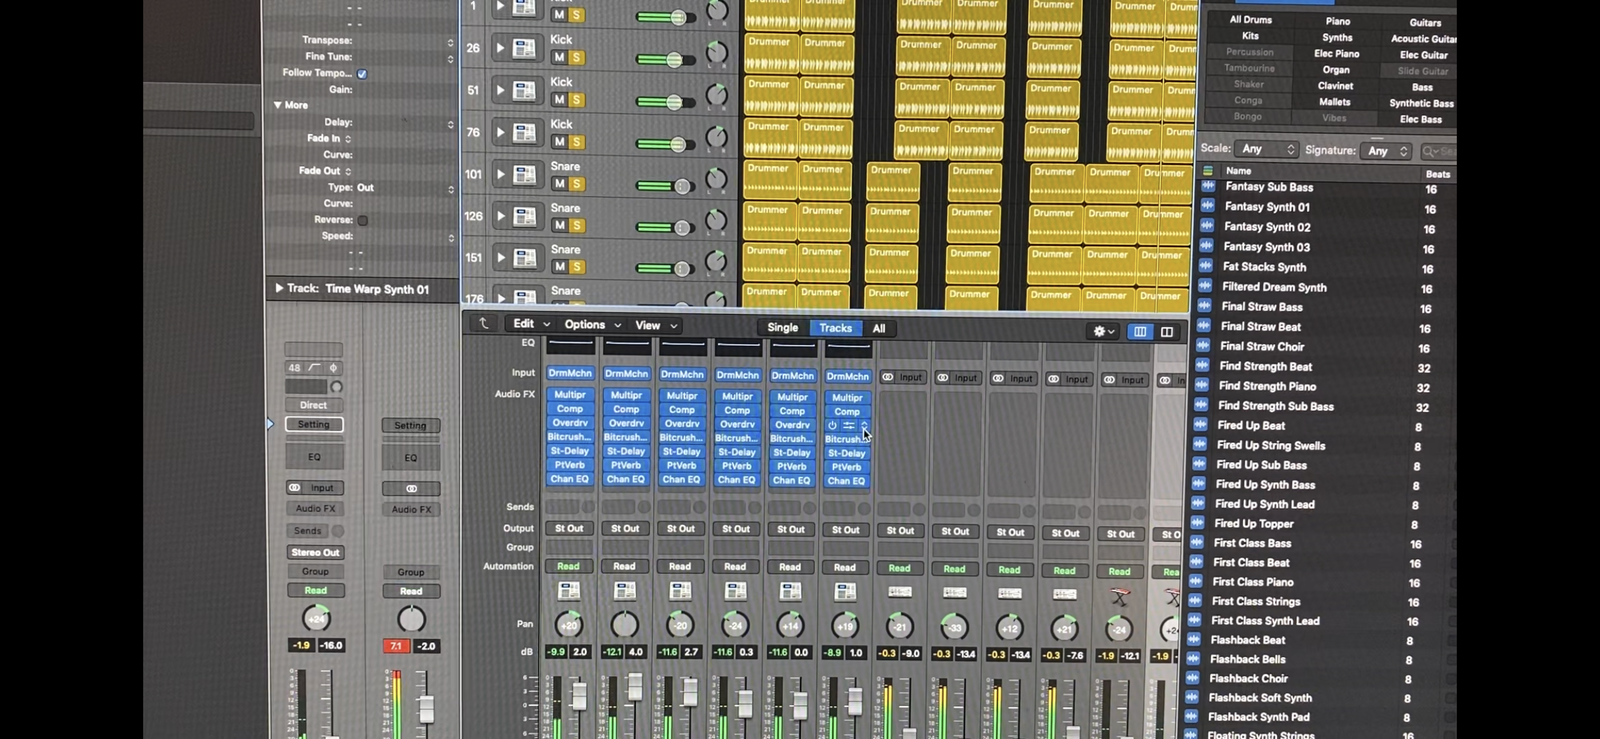
Task: Click the drum machine icon on track 26
Action: point(523,48)
